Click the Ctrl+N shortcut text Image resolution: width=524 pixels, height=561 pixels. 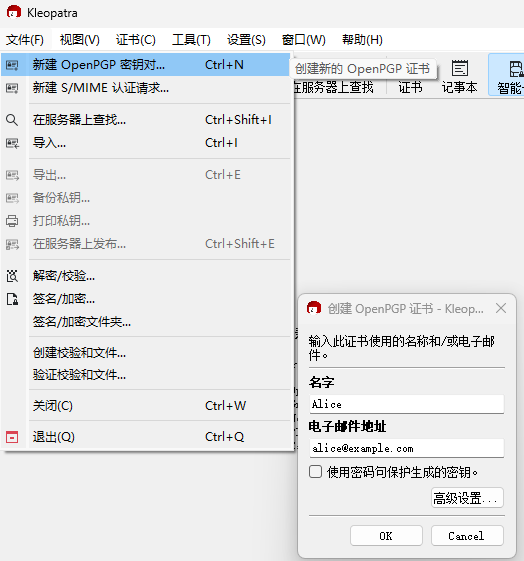(x=224, y=65)
